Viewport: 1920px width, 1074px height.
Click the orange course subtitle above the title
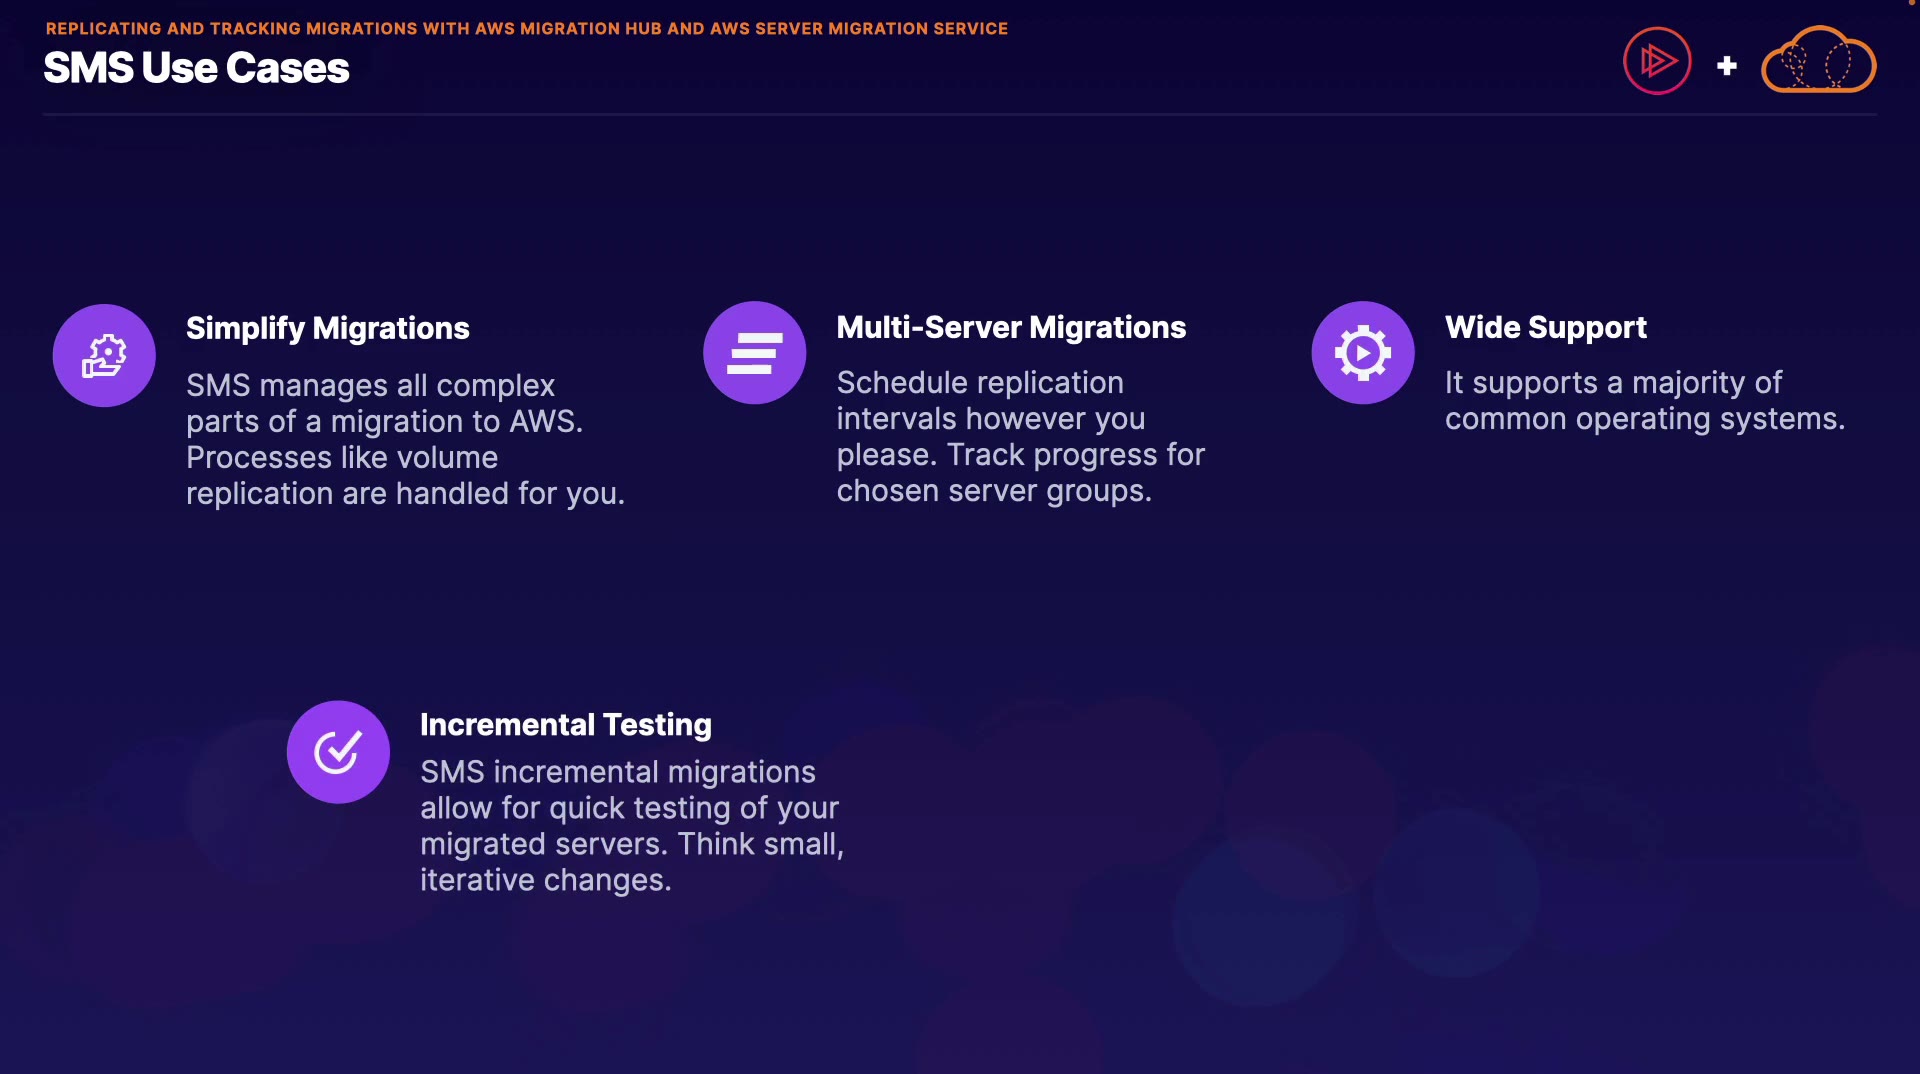point(526,28)
